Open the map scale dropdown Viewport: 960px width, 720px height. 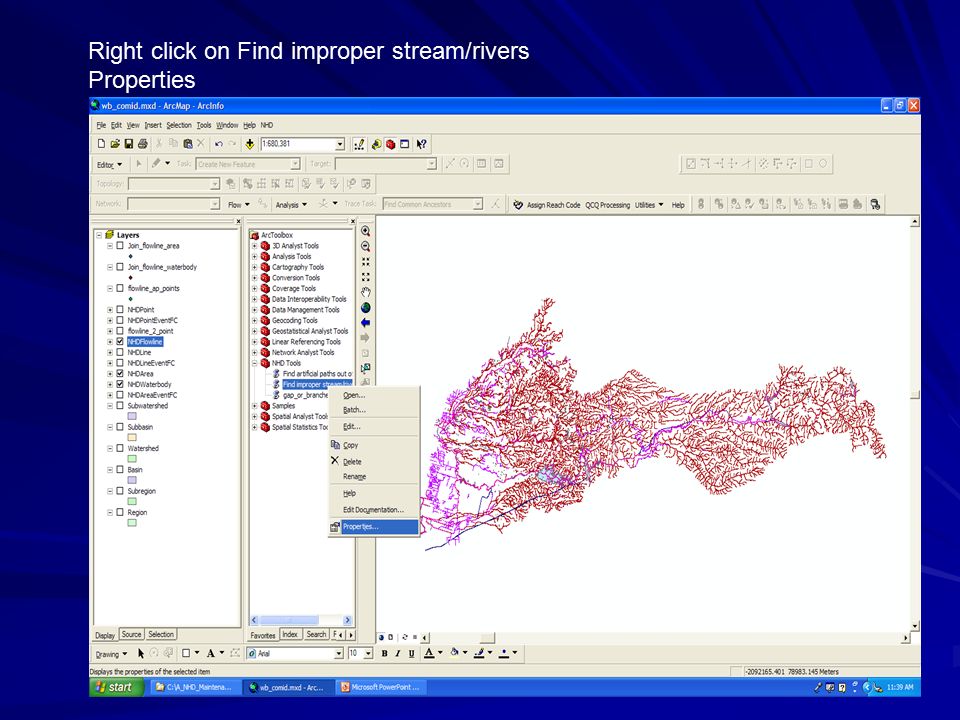point(340,144)
